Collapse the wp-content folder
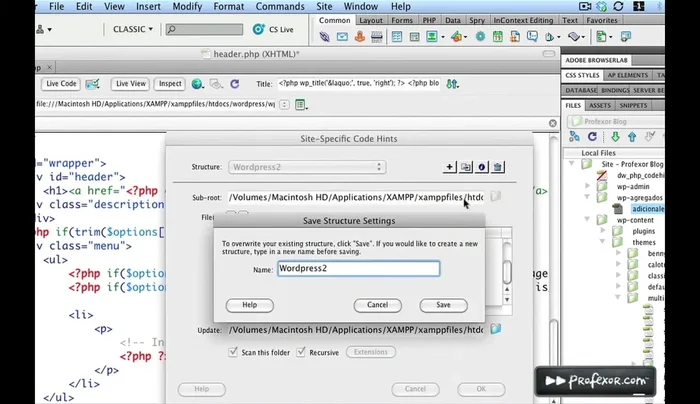Image resolution: width=700 pixels, height=404 pixels. 588,219
